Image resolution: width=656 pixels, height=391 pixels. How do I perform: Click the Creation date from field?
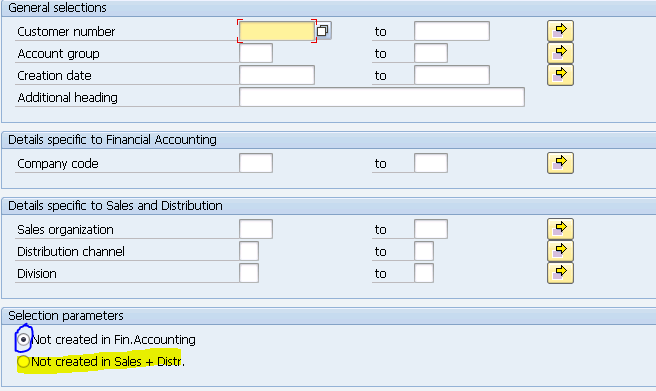click(277, 75)
